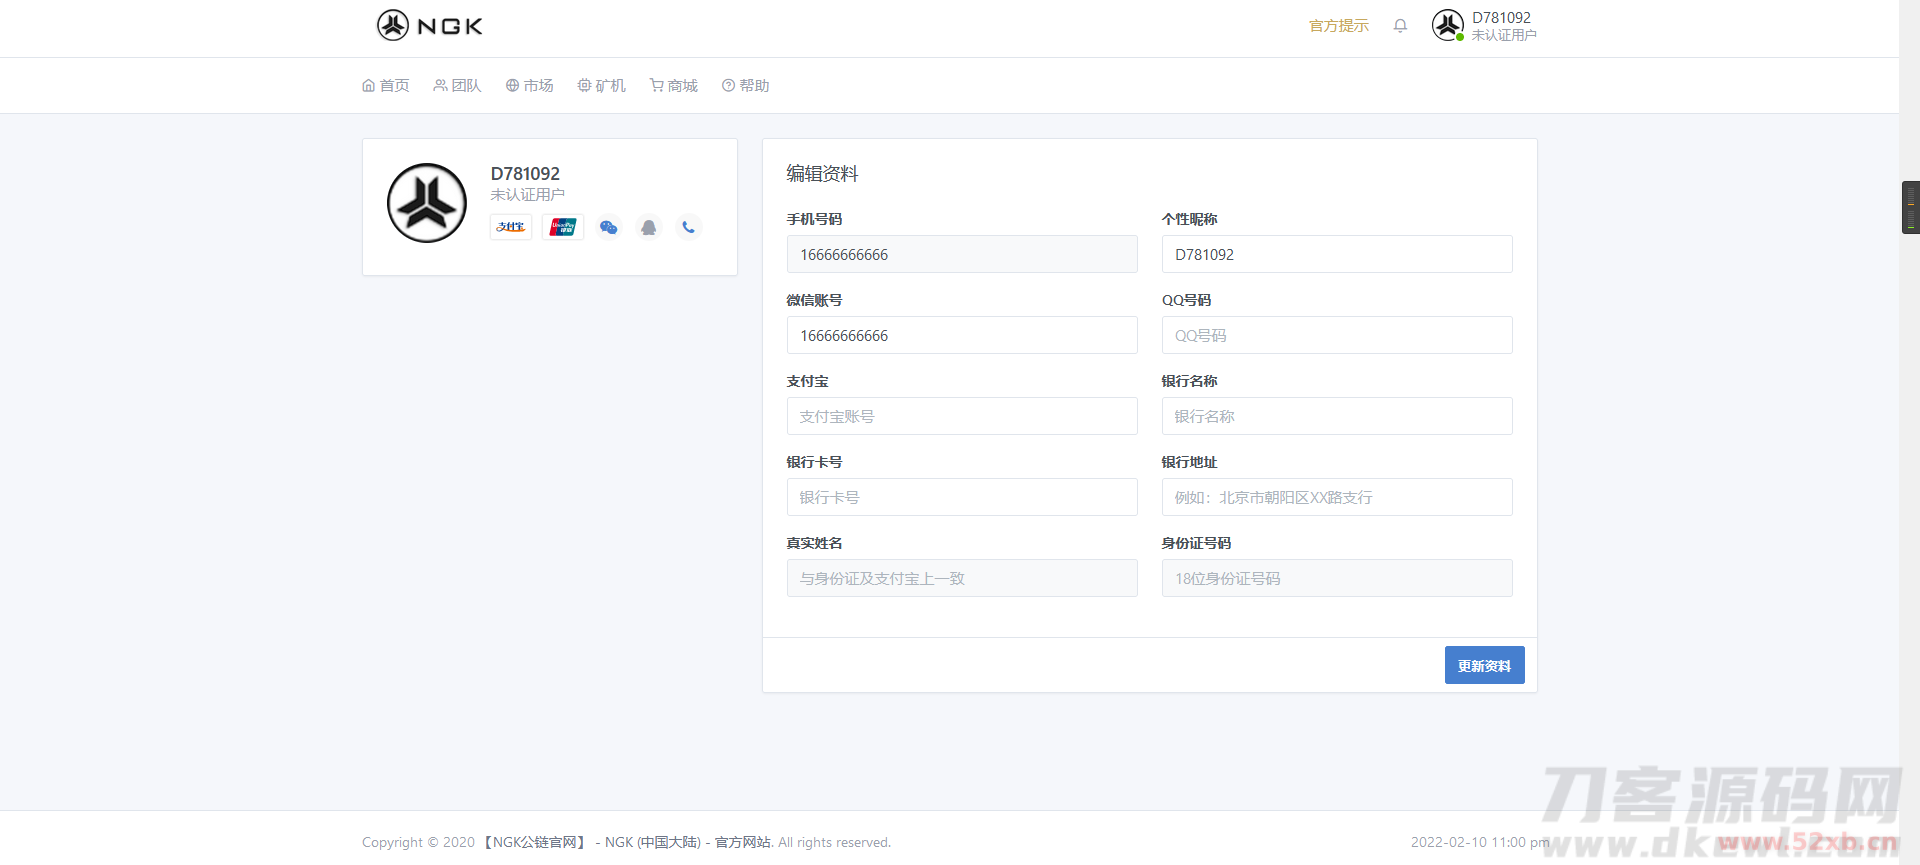Viewport: 1920px width, 865px height.
Task: Click the Alipay icon on profile card
Action: point(511,227)
